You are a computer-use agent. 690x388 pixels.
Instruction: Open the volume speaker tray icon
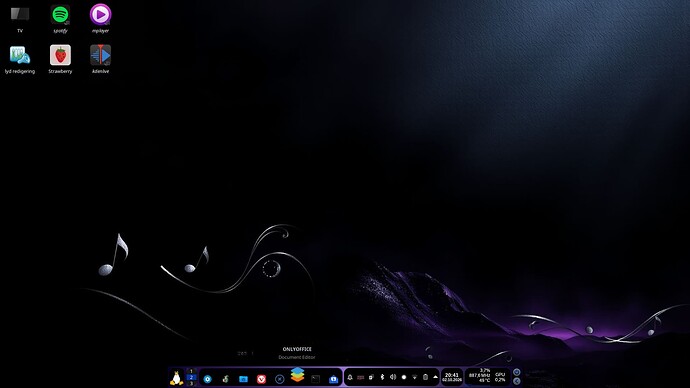tap(393, 377)
